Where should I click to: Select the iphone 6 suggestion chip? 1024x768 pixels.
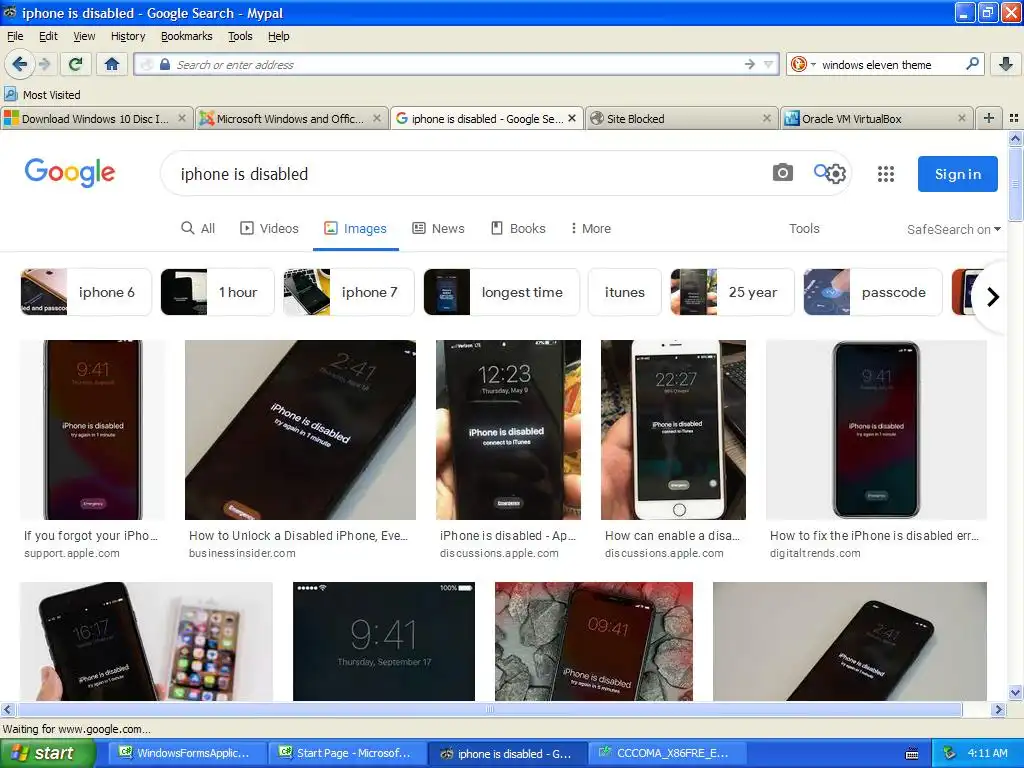[86, 292]
